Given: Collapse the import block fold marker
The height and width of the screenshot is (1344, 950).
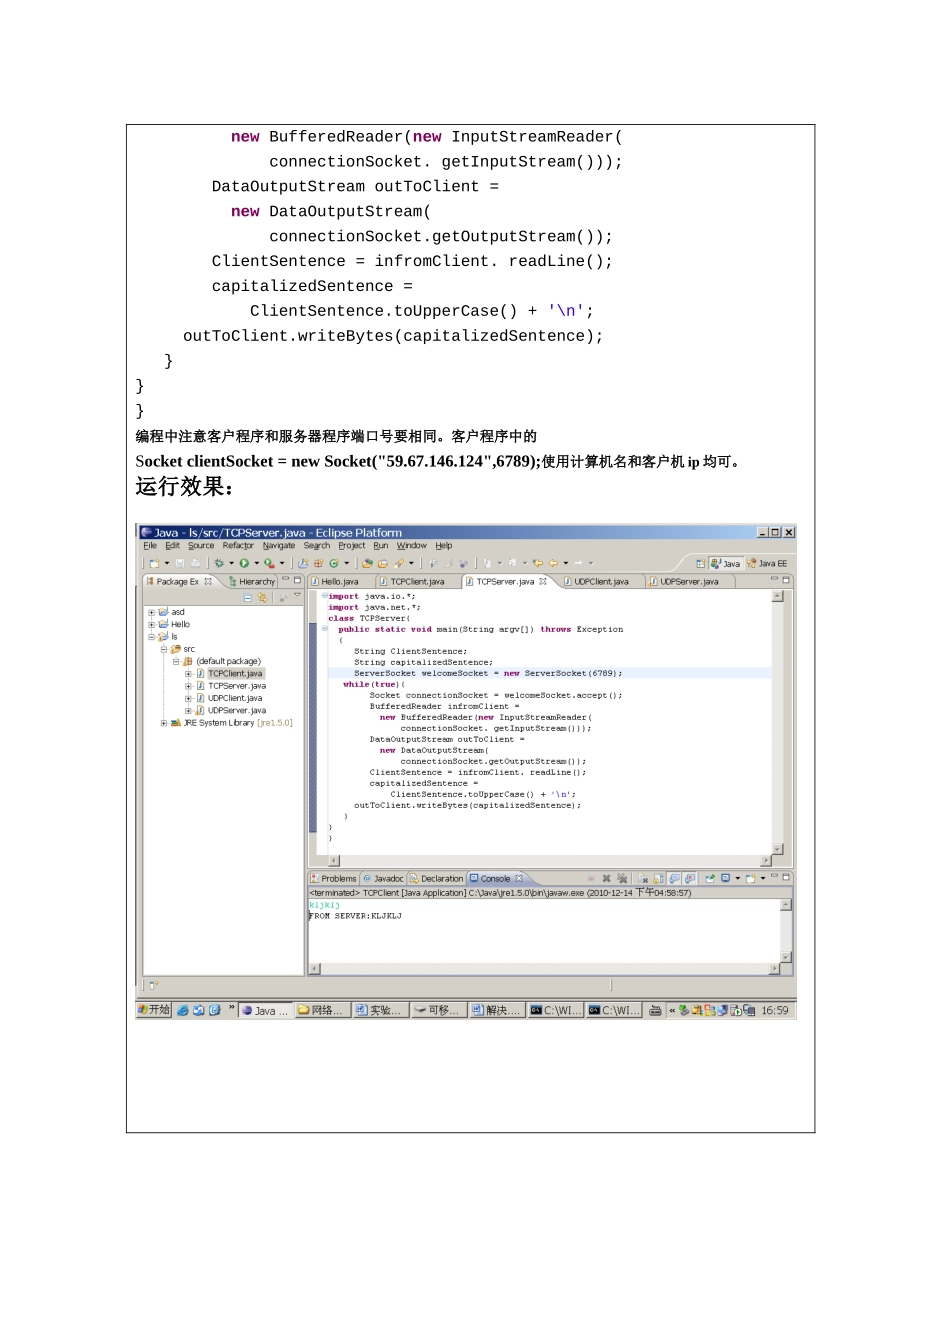Looking at the screenshot, I should [x=324, y=596].
